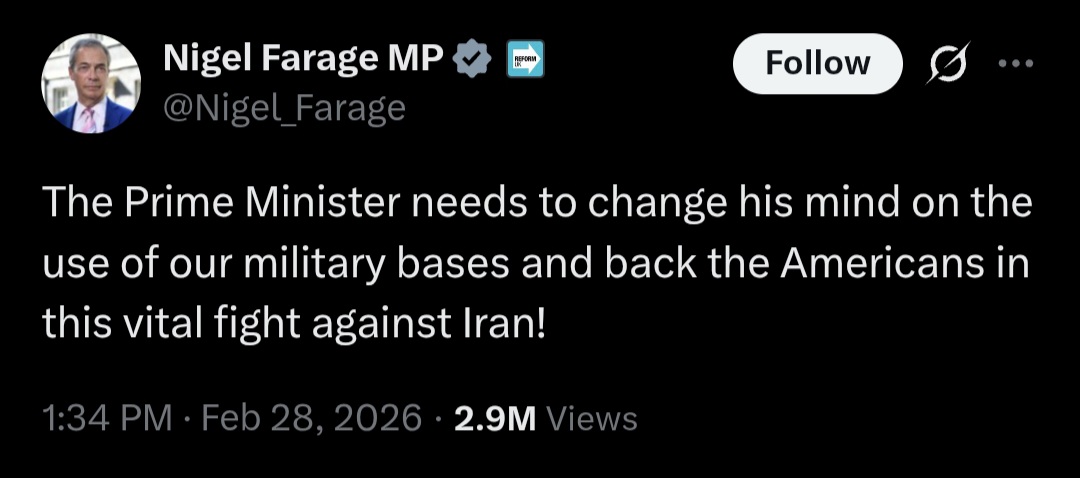Open the three-dot more options menu
Viewport: 1080px width, 478px height.
[x=1015, y=62]
